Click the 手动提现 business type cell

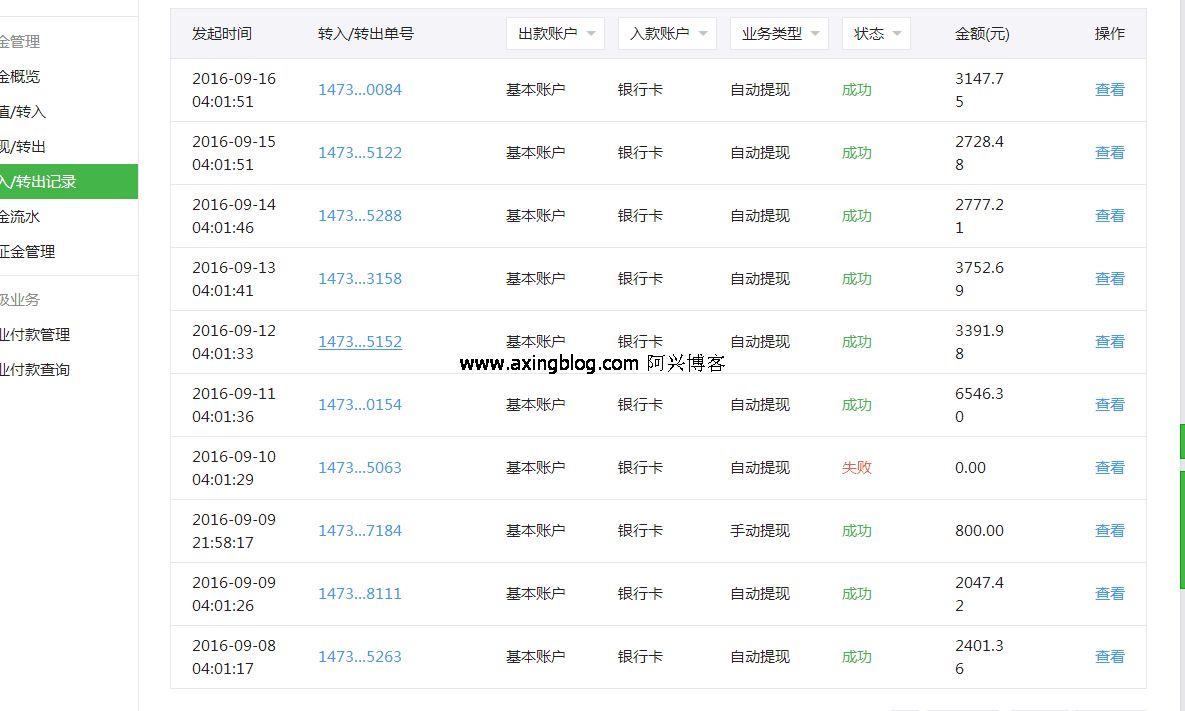tap(760, 530)
